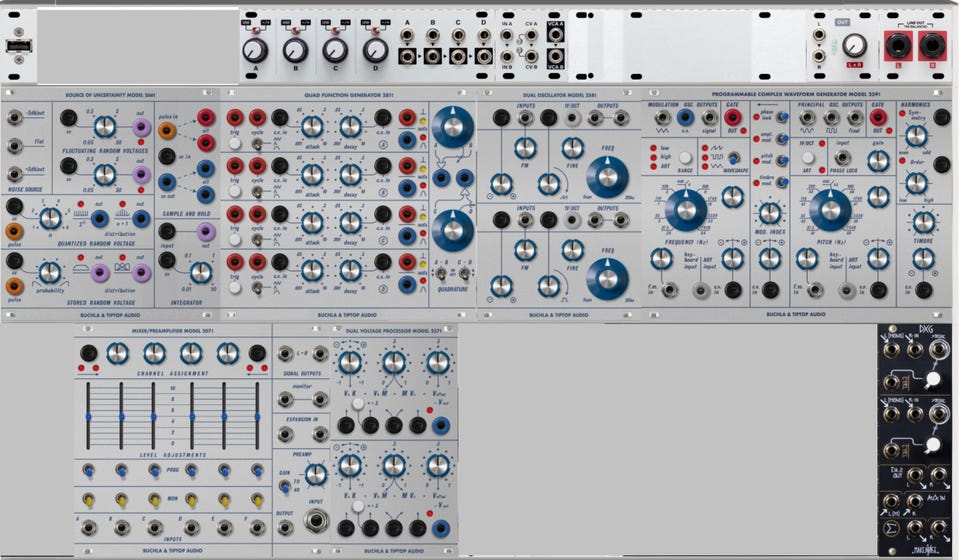Flip the phase lock toggle switch
Image resolution: width=960 pixels, height=560 pixels.
[x=781, y=116]
